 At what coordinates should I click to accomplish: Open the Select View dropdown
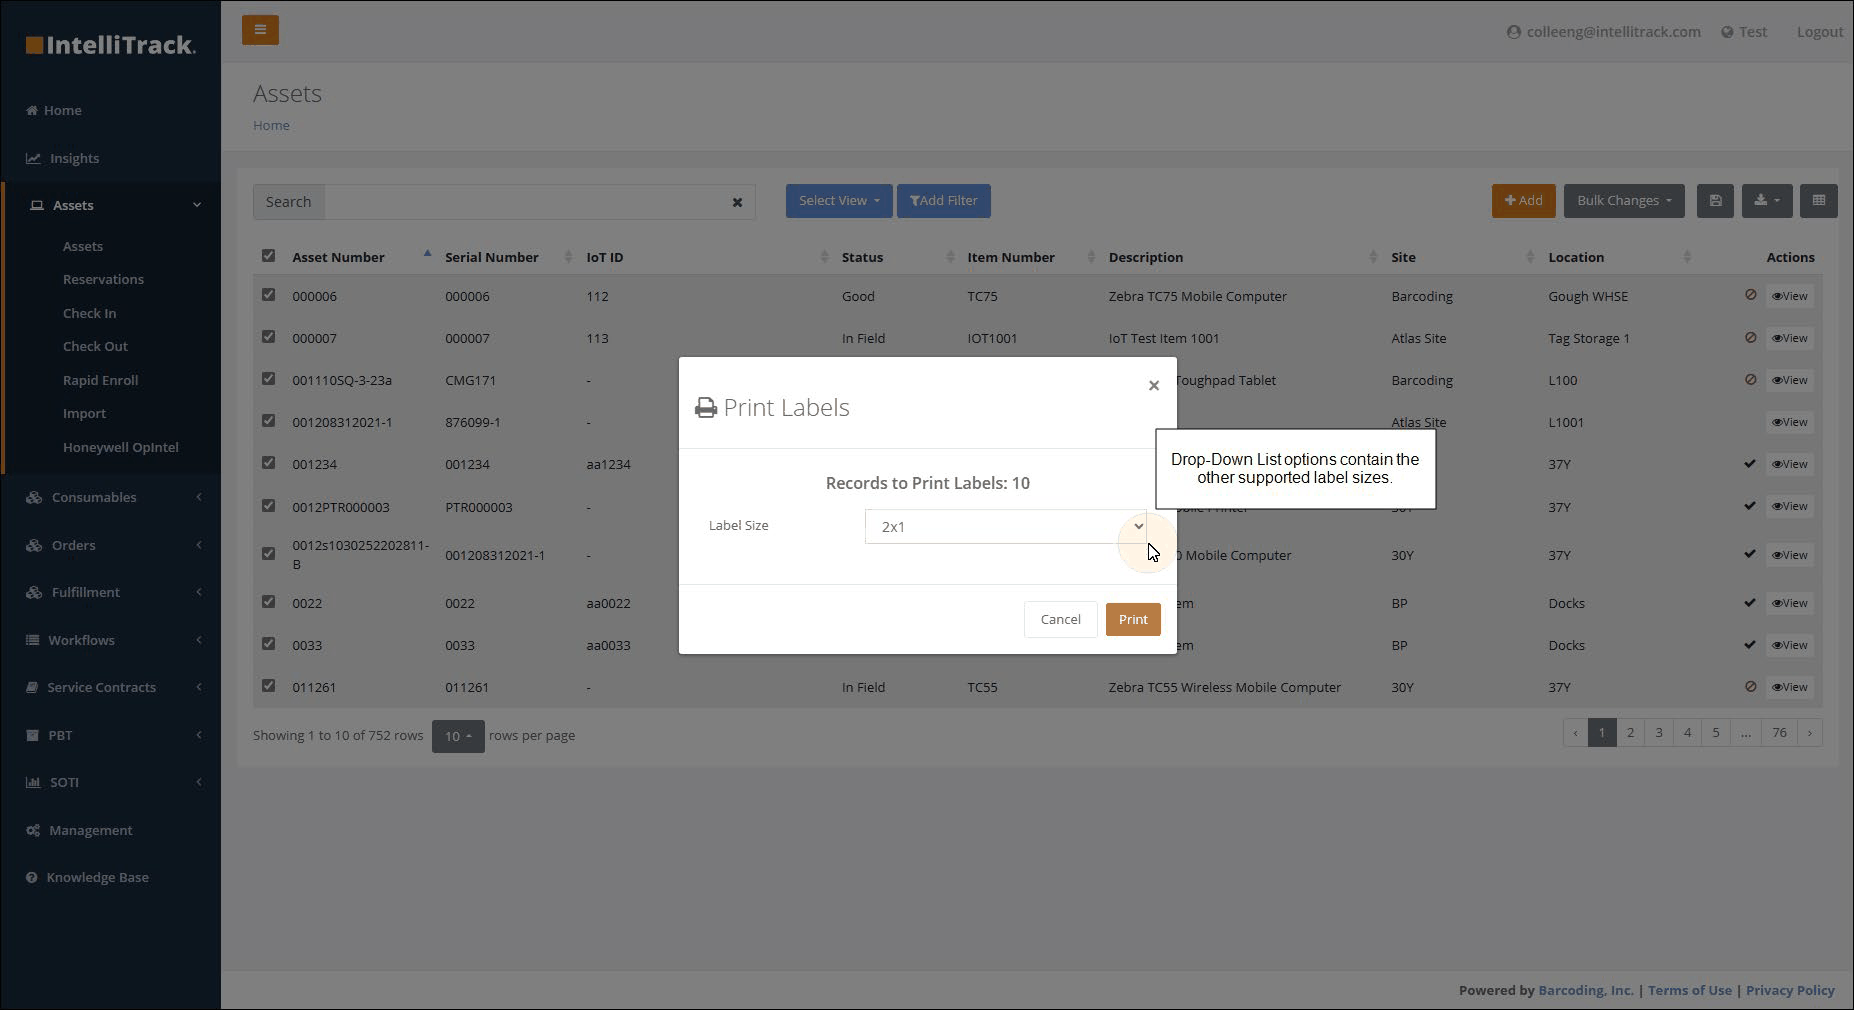click(x=839, y=201)
